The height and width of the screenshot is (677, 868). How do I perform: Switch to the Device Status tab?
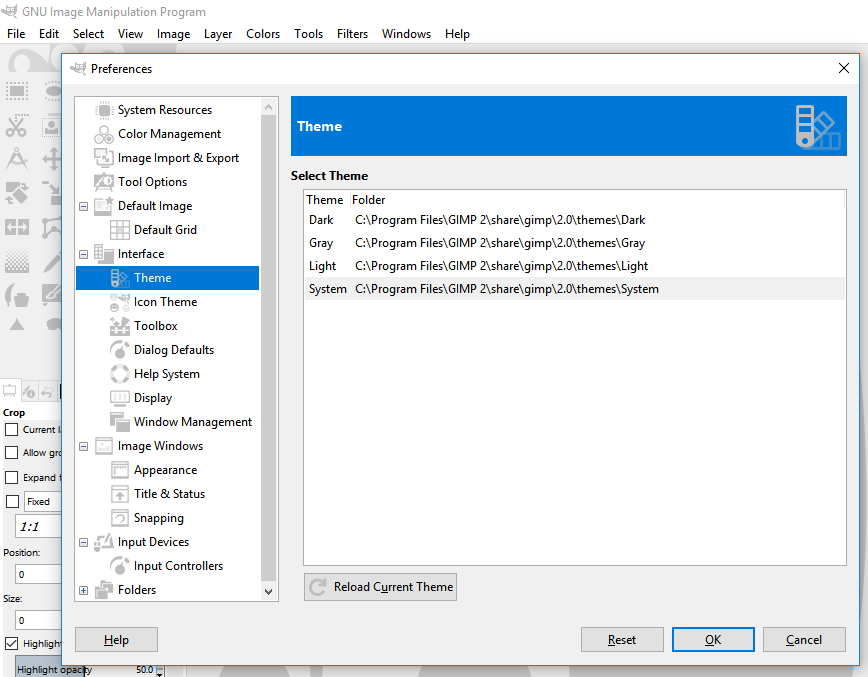pos(29,392)
